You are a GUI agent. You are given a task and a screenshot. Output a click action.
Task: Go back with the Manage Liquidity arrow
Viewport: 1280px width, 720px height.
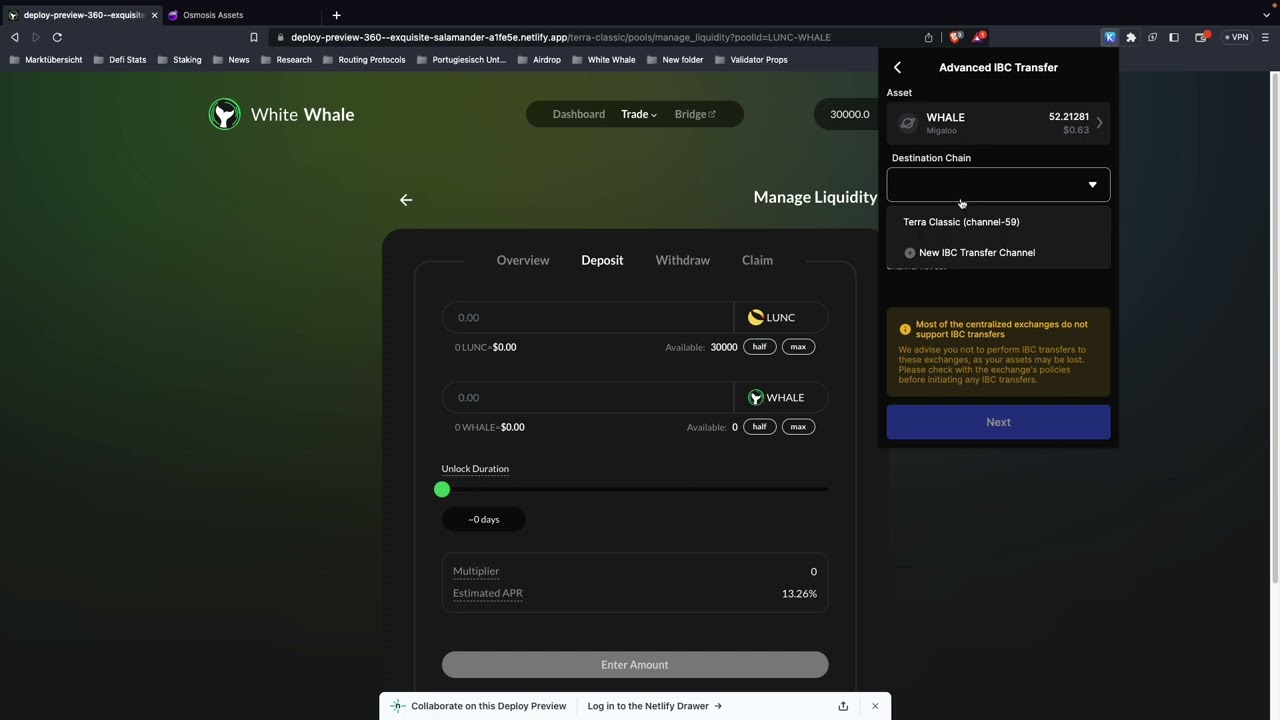(x=406, y=200)
